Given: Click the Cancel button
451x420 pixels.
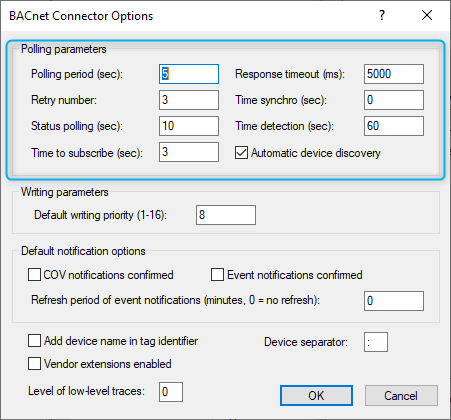Looking at the screenshot, I should [401, 396].
